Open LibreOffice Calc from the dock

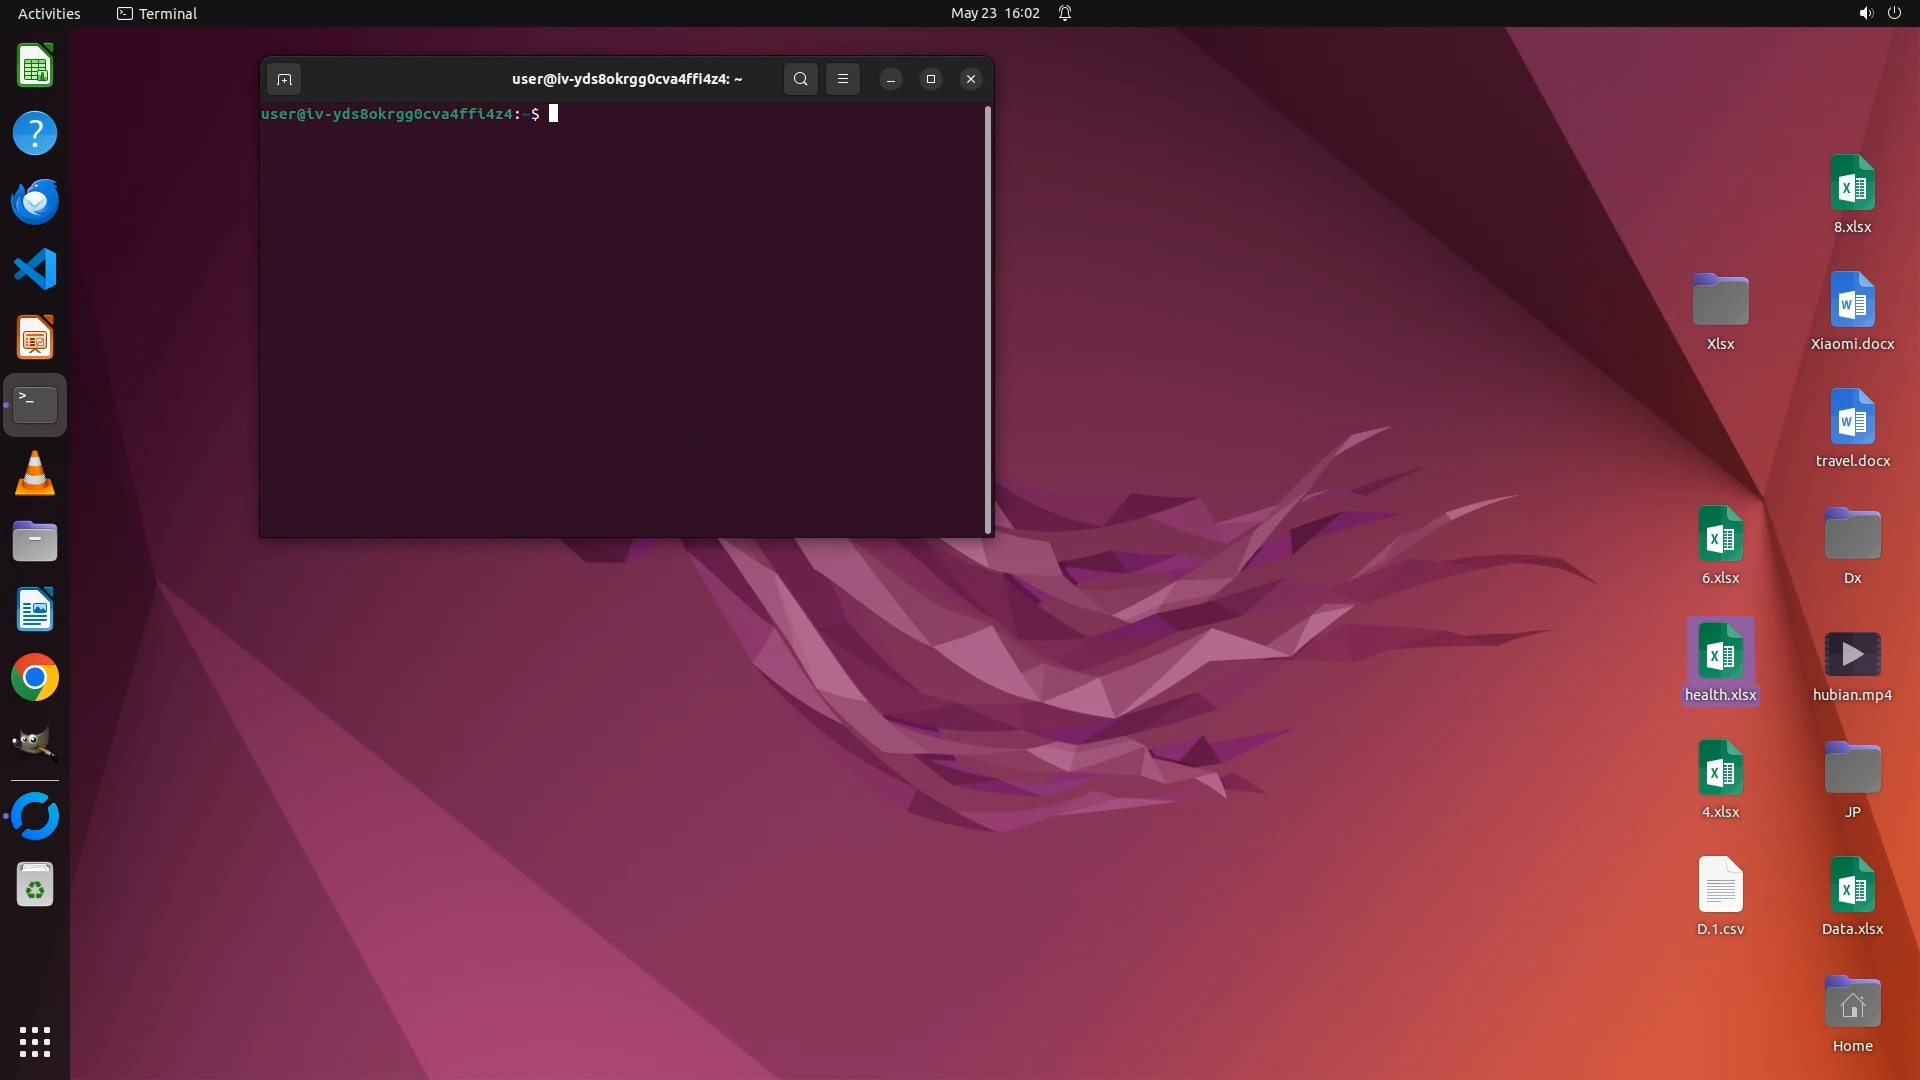pos(35,67)
